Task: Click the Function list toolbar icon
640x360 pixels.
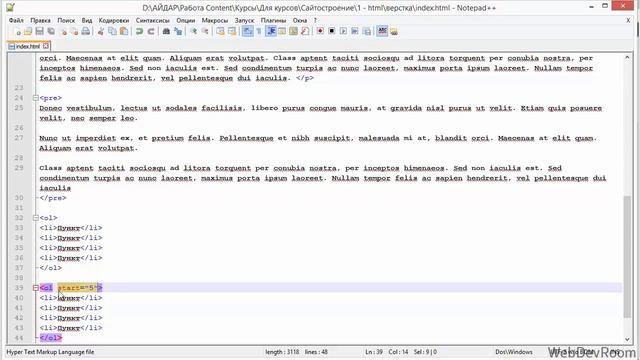Action: (305, 31)
